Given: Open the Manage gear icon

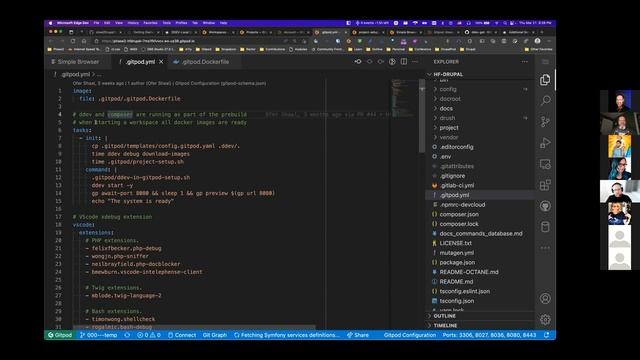Looking at the screenshot, I should 545,319.
